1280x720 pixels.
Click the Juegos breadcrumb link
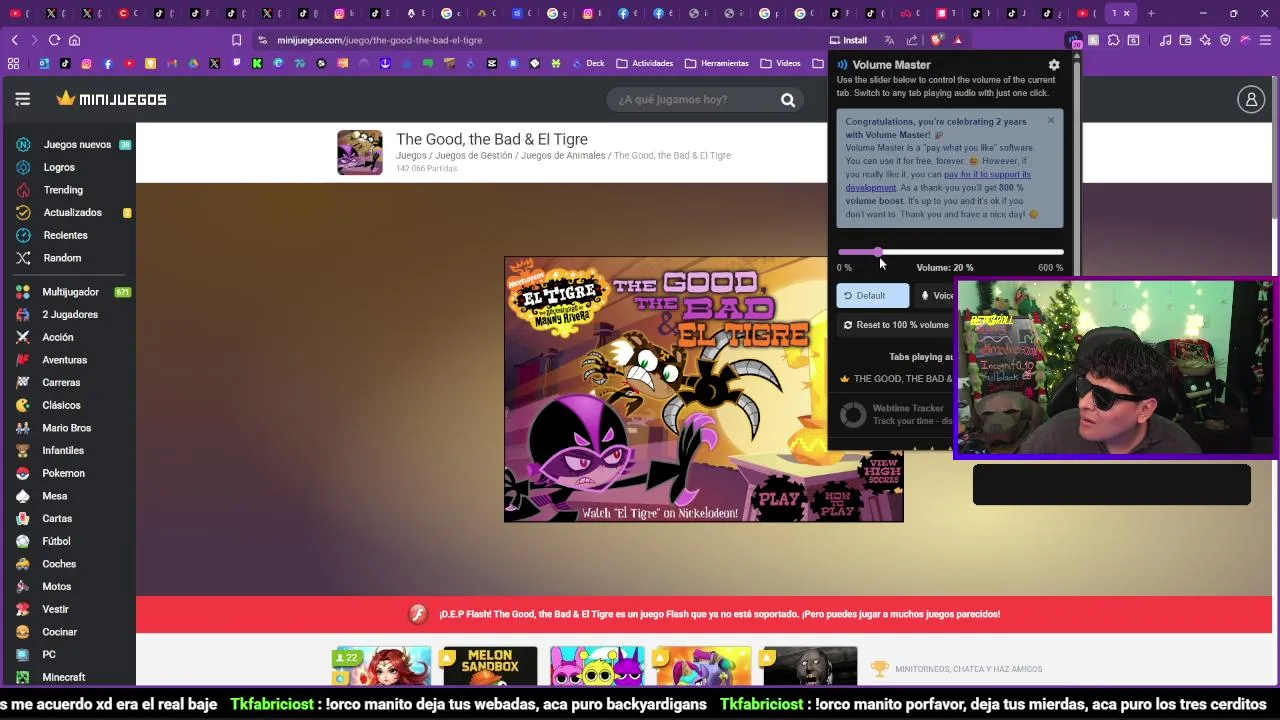click(411, 156)
